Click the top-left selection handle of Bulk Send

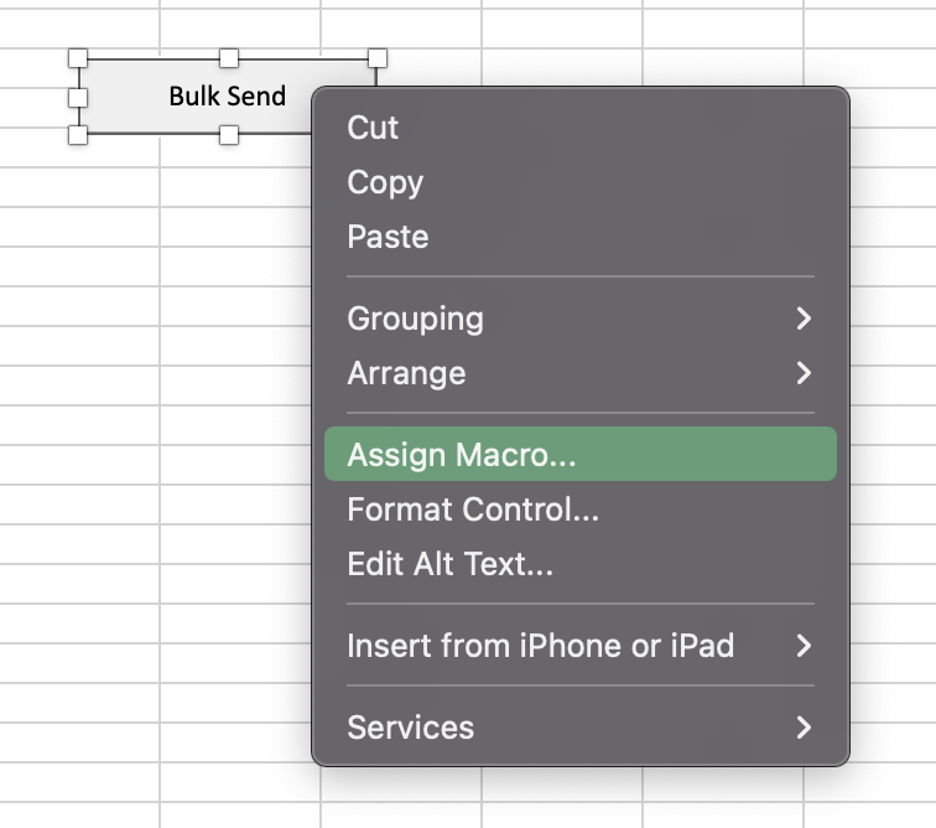pyautogui.click(x=78, y=59)
